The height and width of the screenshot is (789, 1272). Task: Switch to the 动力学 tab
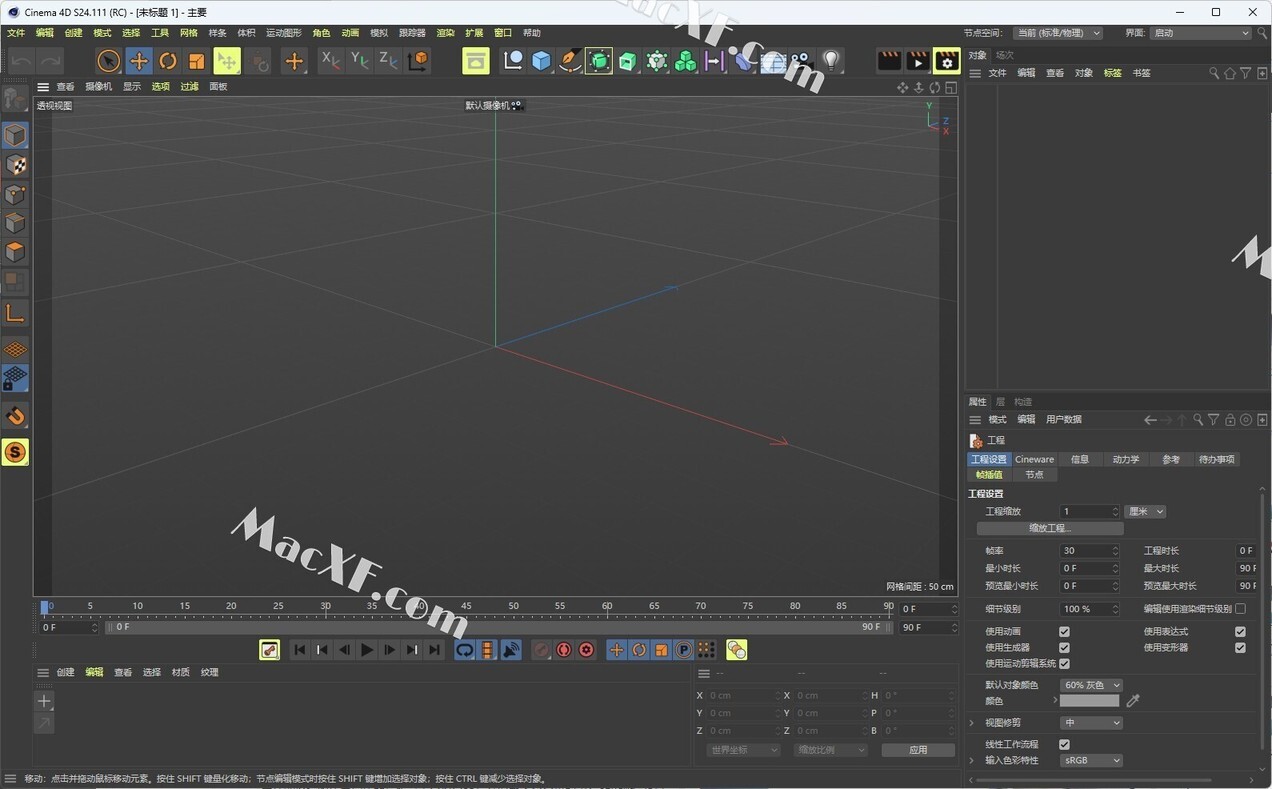tap(1125, 460)
